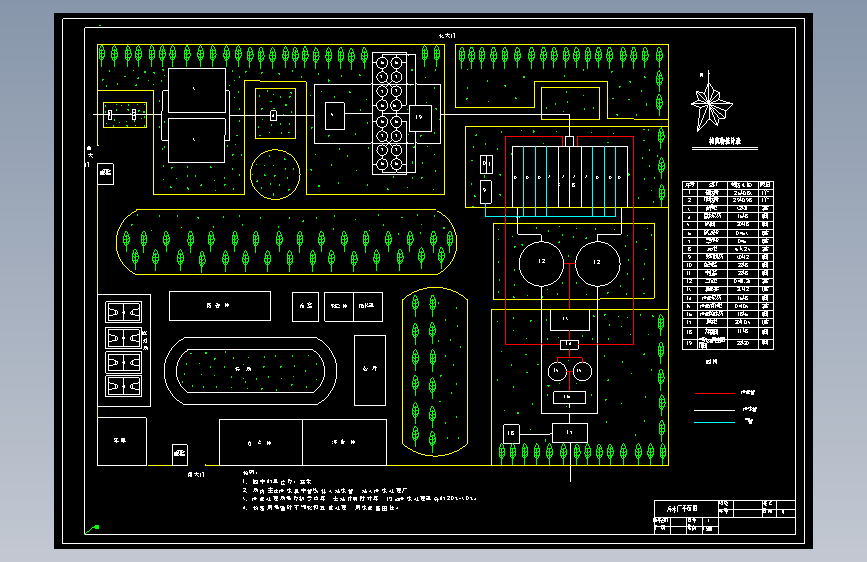Click the south gate label text
867x562 pixels.
pyautogui.click(x=196, y=475)
